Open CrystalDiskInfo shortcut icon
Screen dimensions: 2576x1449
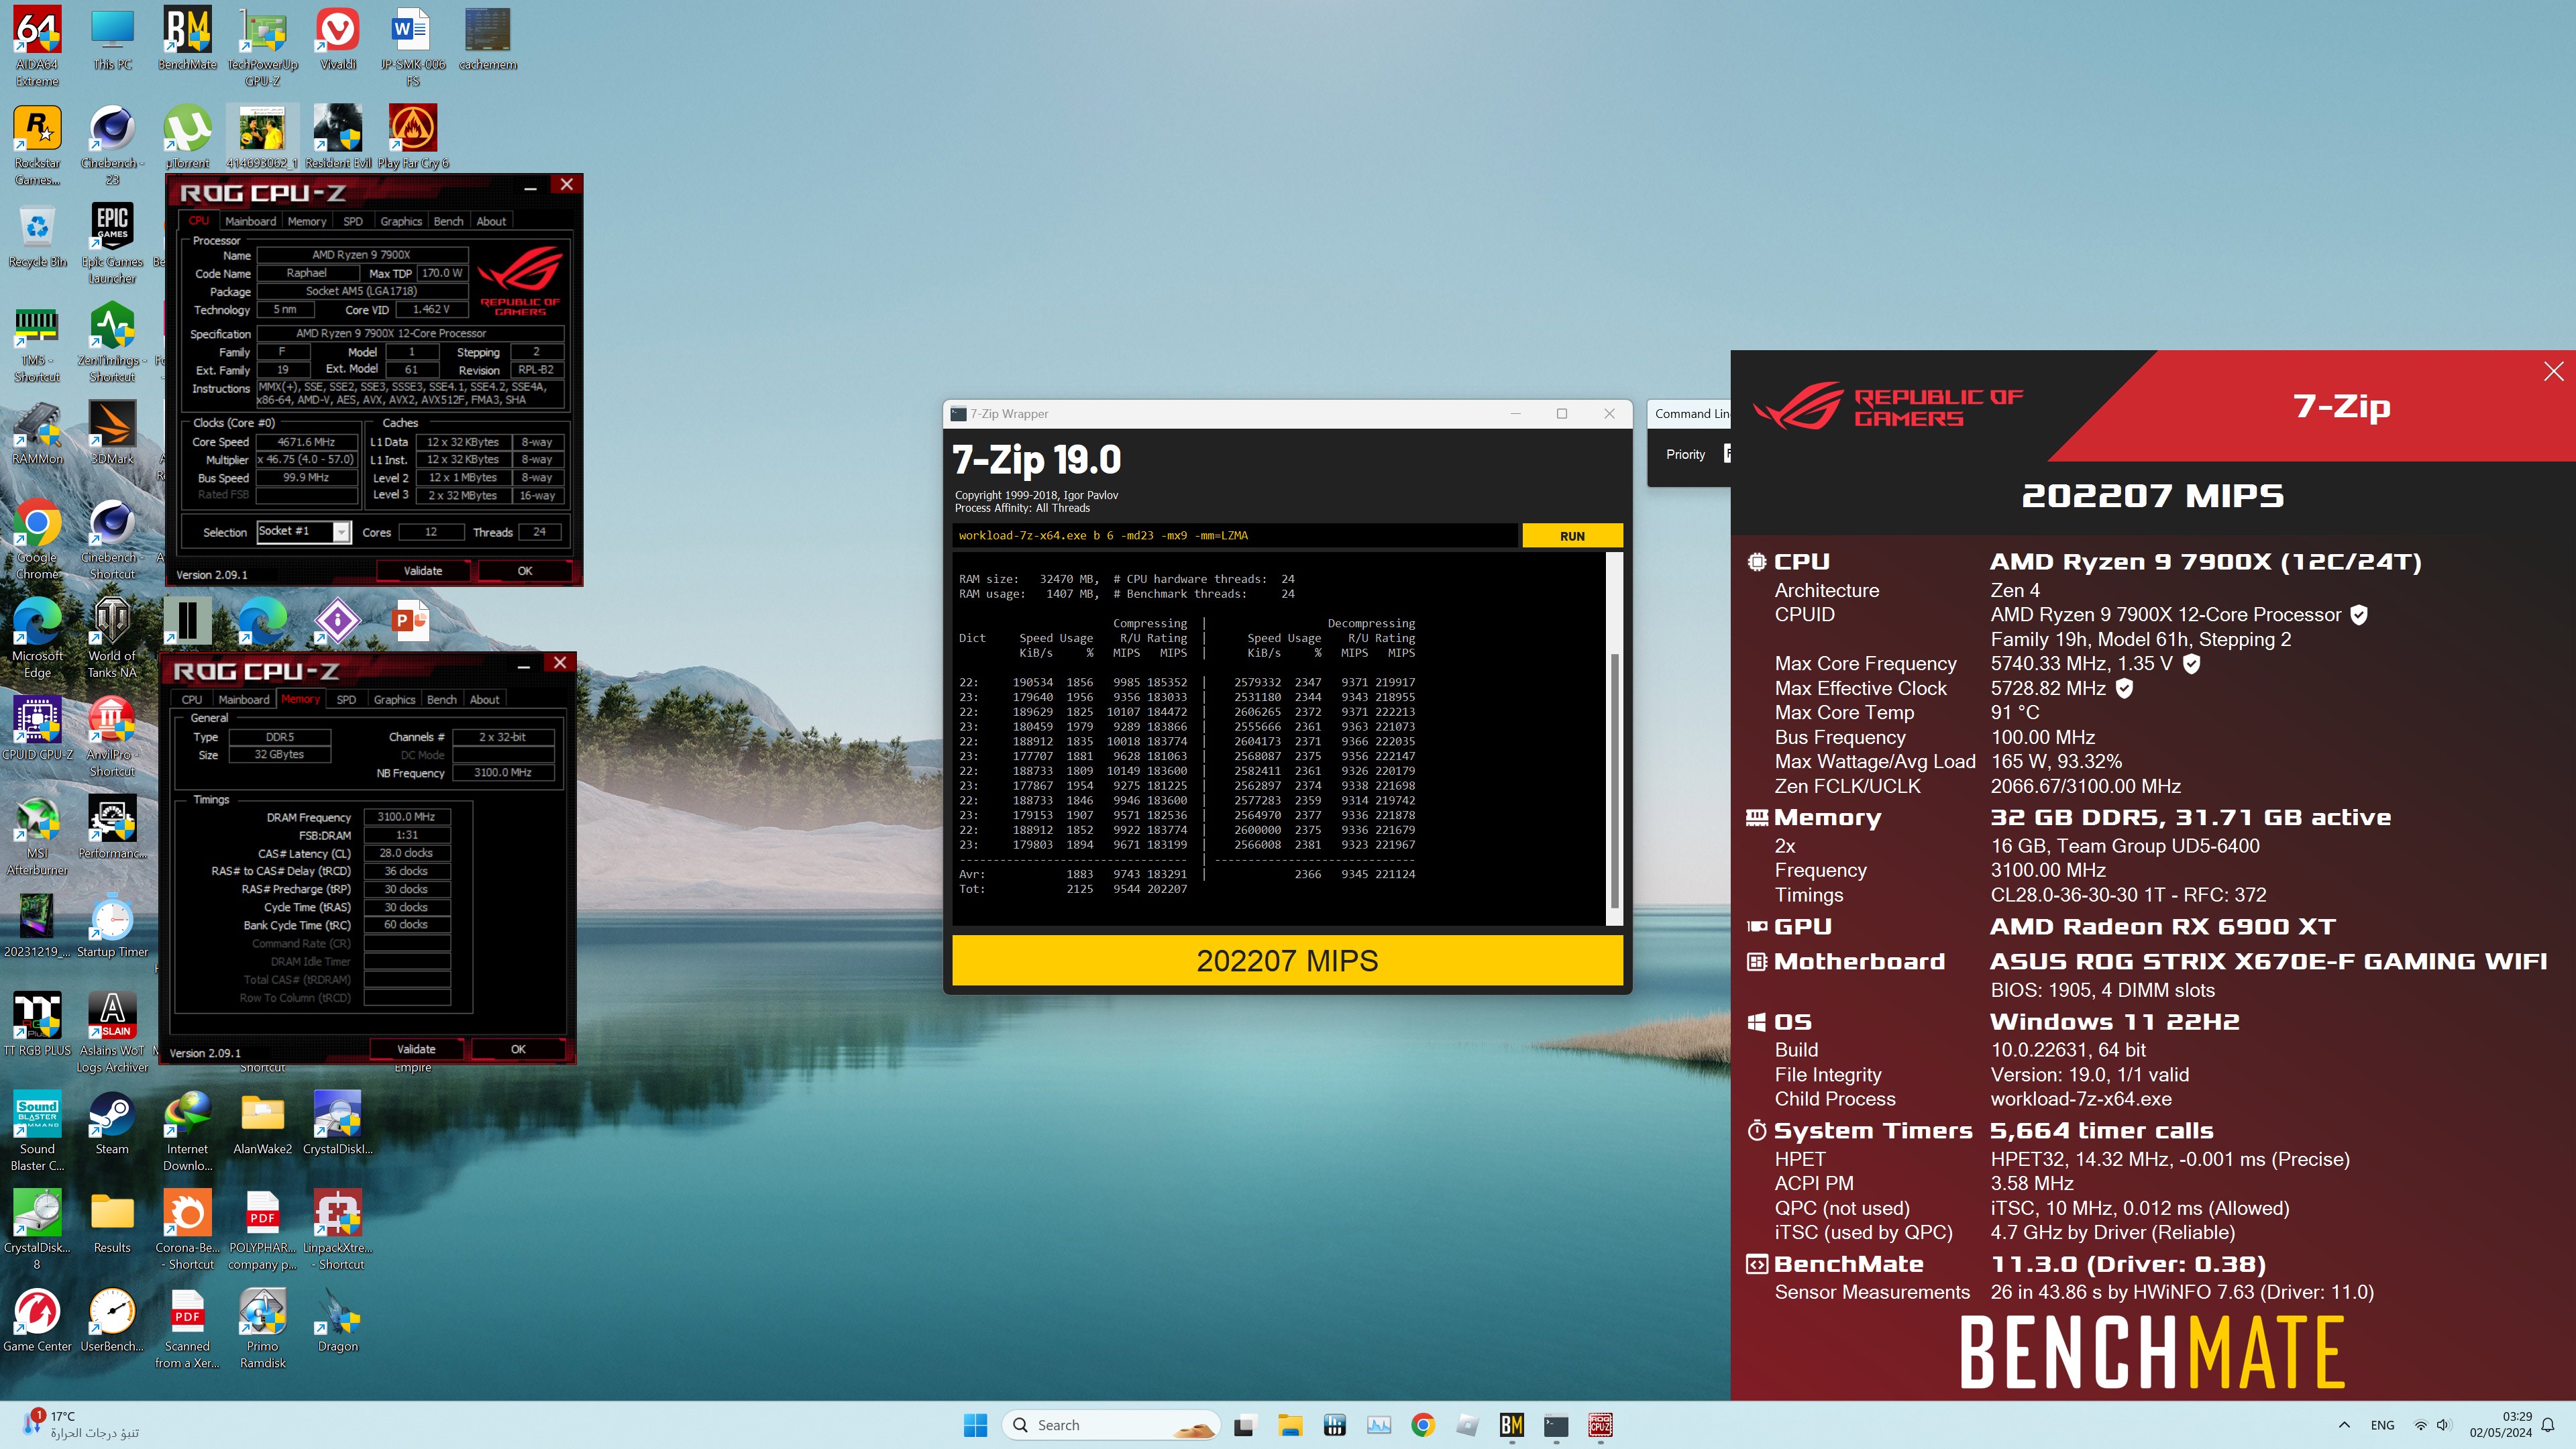coord(337,1124)
